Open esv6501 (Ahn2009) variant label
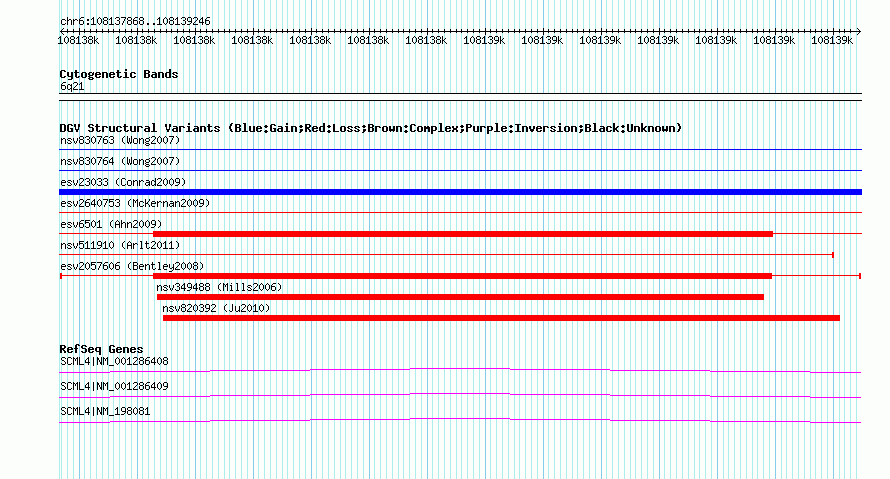Image resolution: width=890 pixels, height=479 pixels. coord(111,224)
